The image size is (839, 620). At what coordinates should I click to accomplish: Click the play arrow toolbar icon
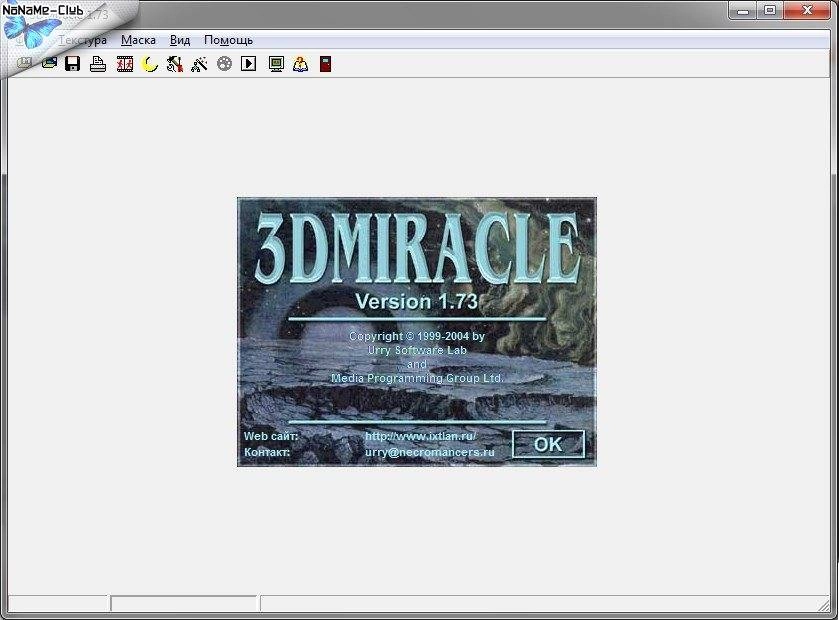coord(248,64)
